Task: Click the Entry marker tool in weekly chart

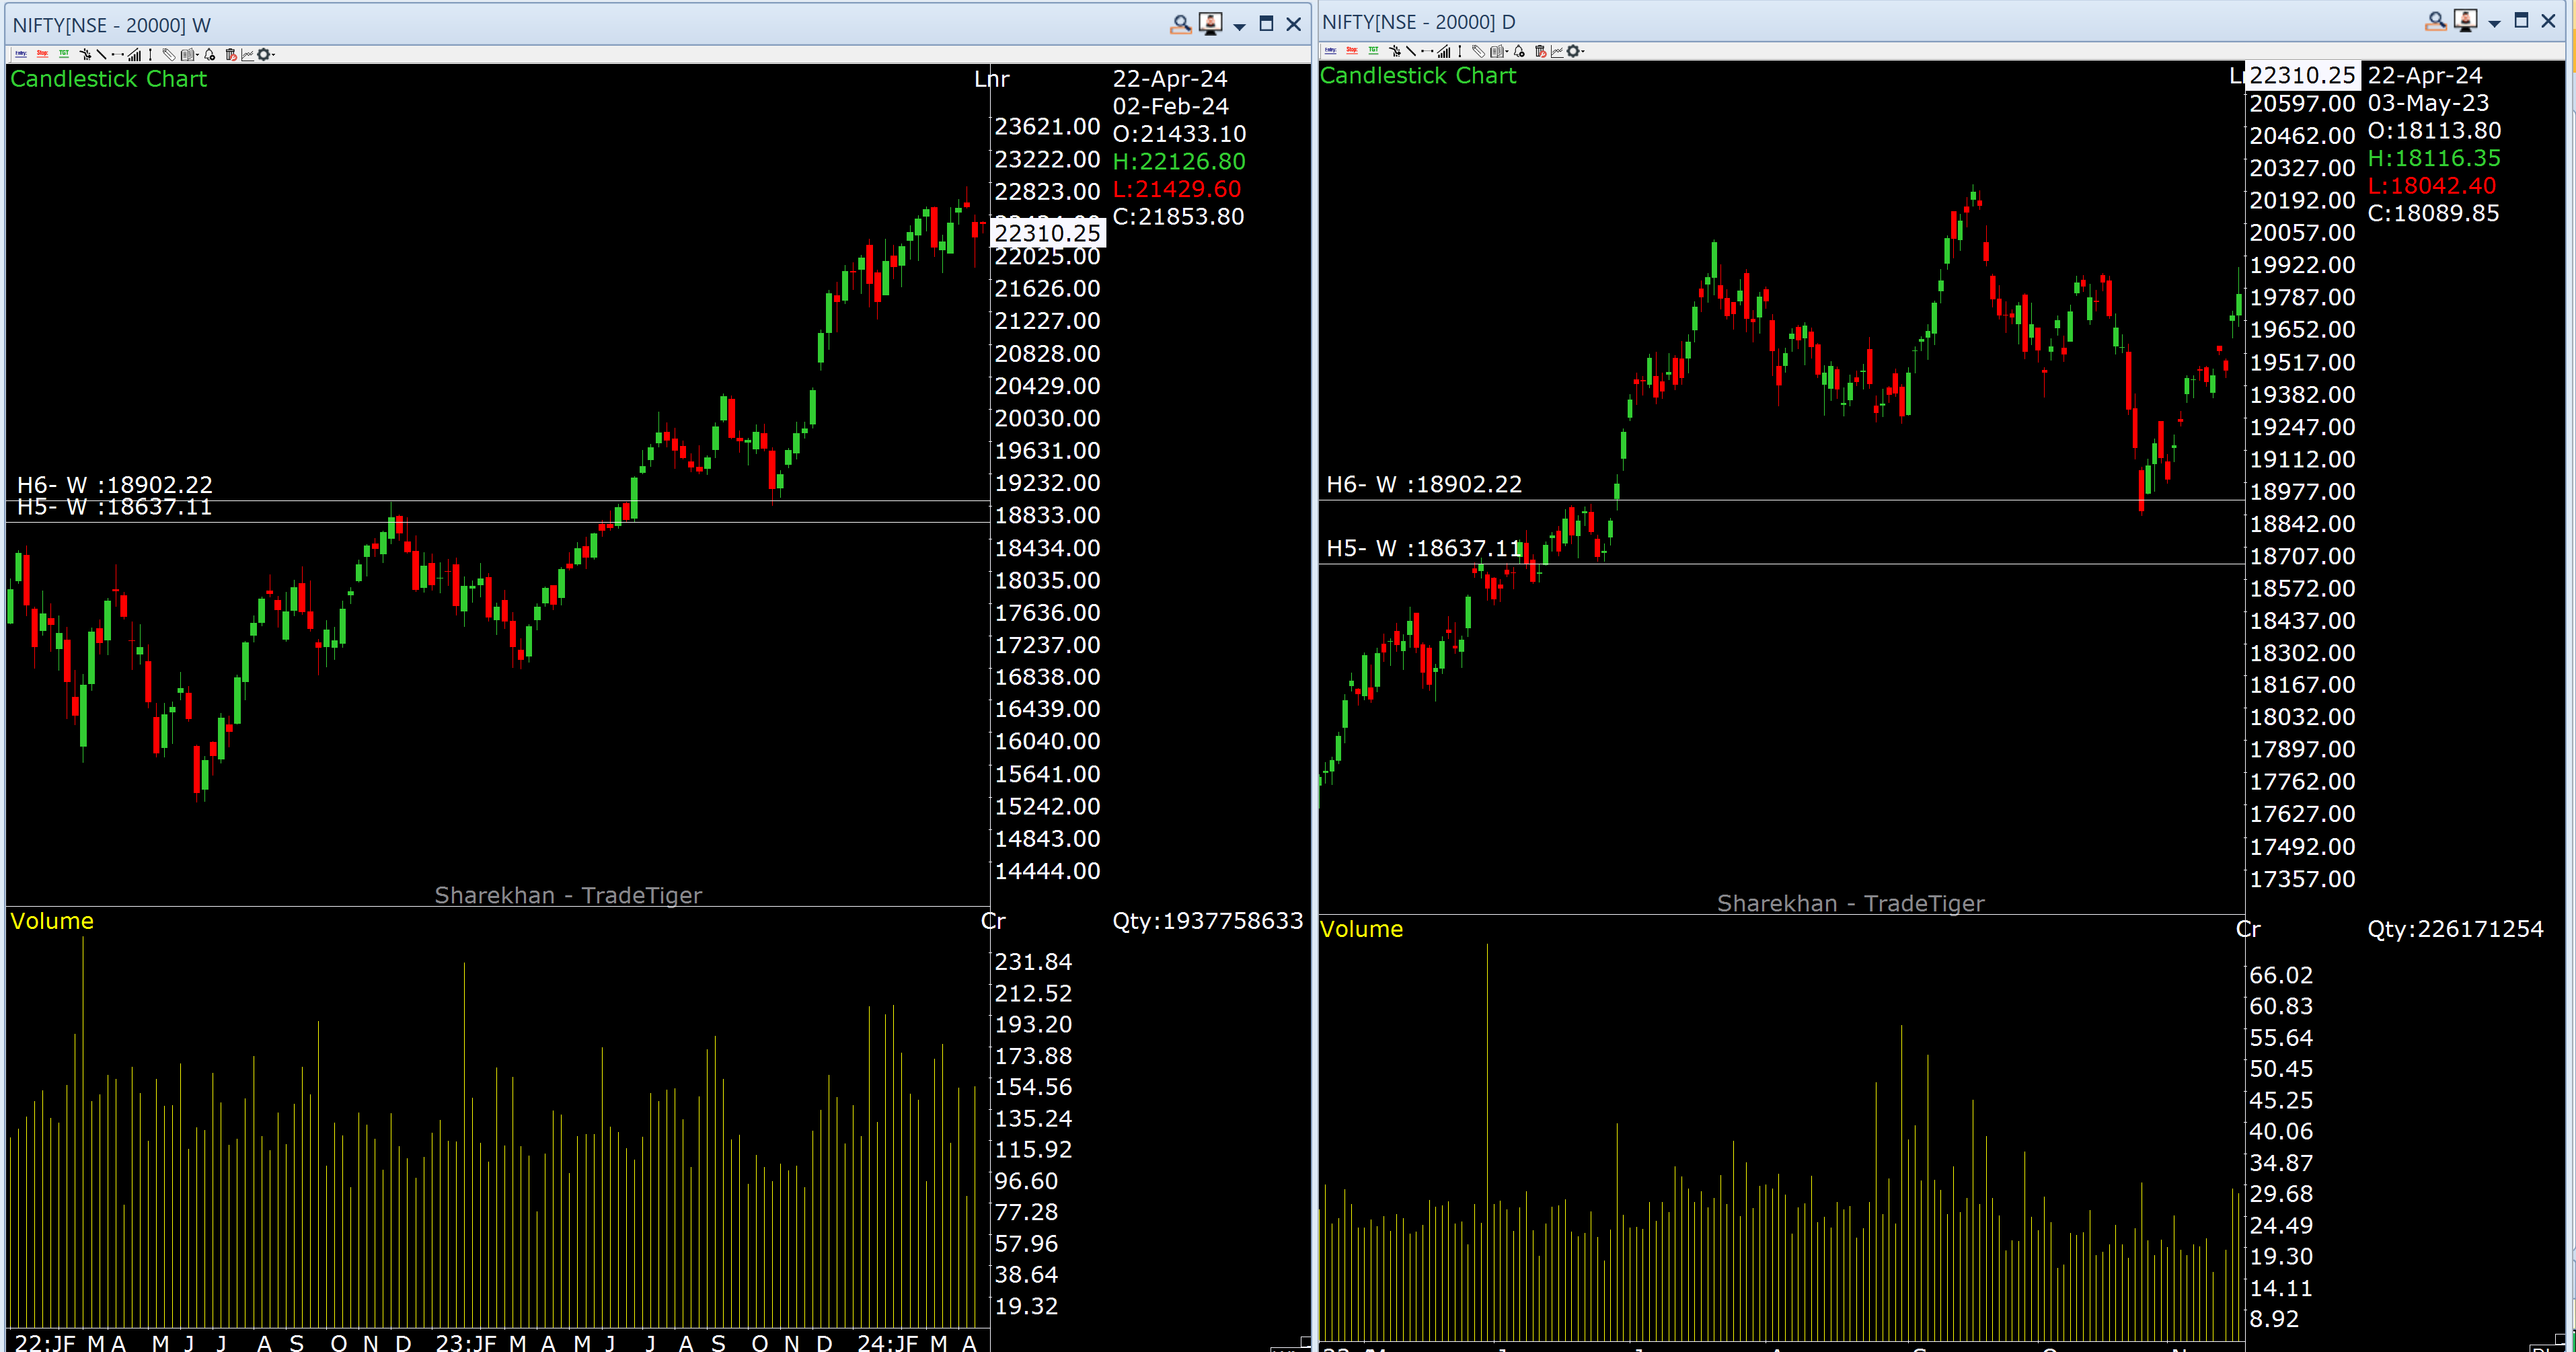Action: (x=21, y=54)
